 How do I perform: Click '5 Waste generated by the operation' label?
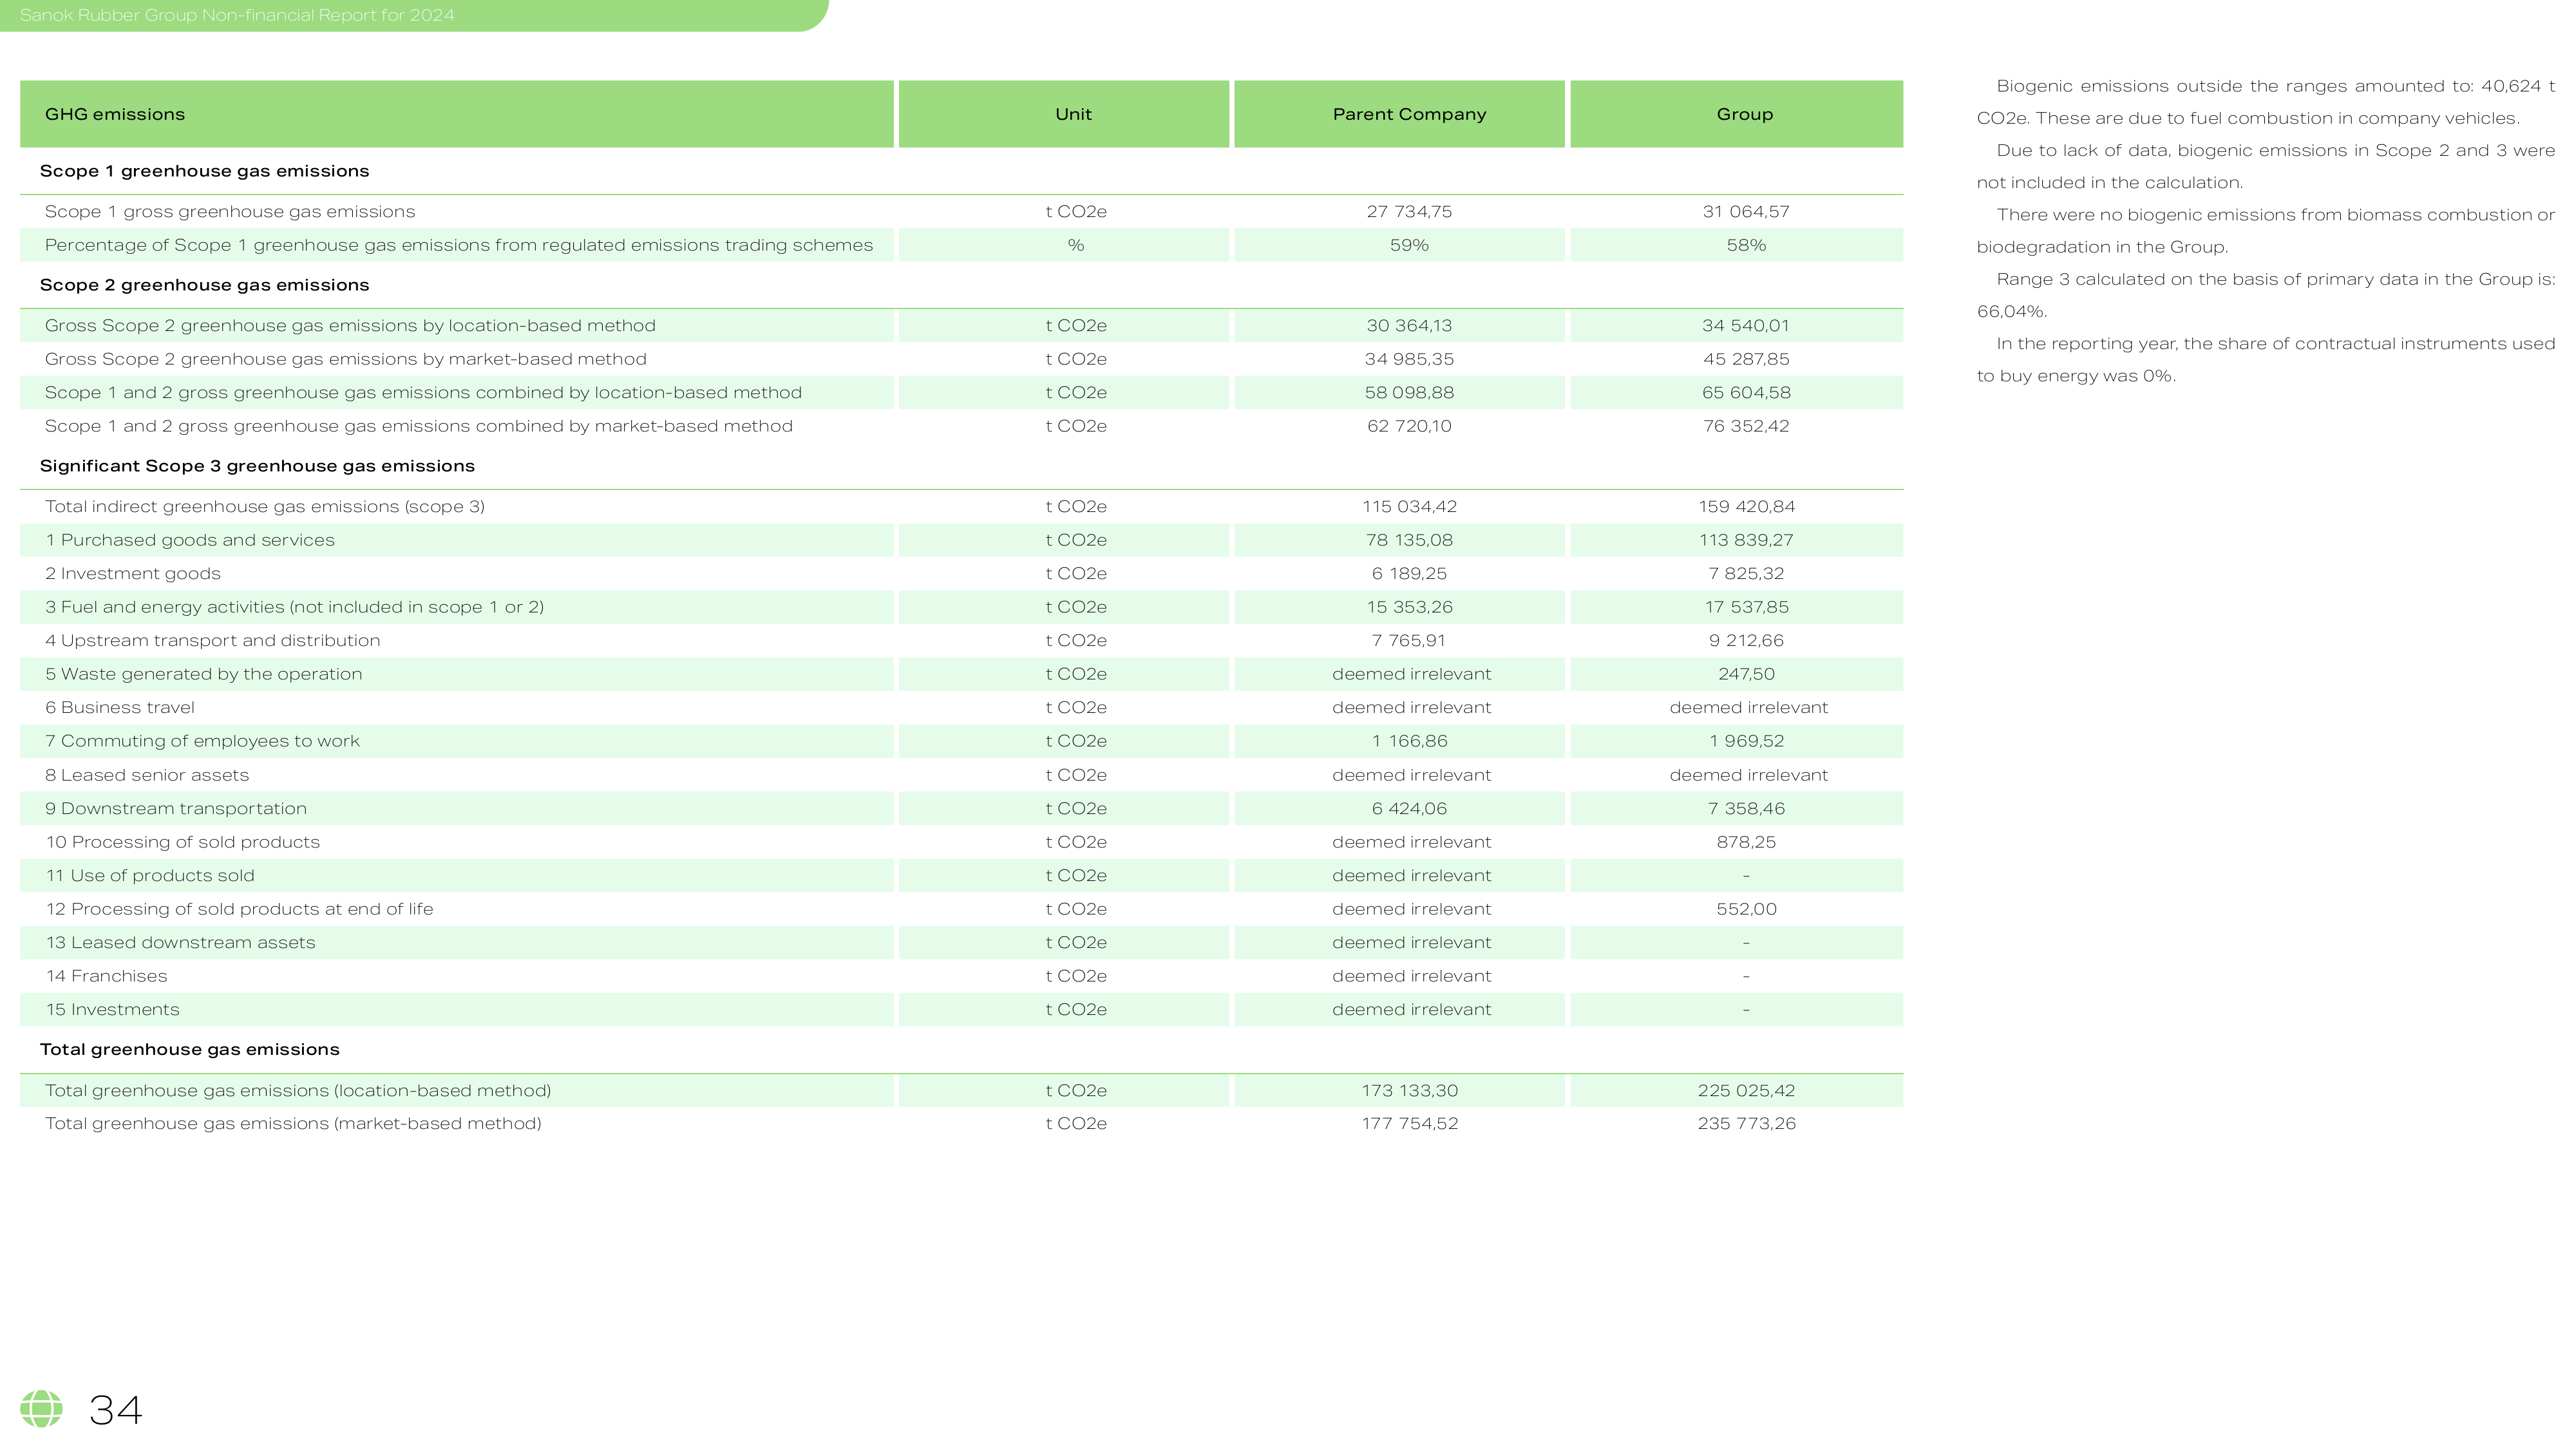[x=204, y=674]
